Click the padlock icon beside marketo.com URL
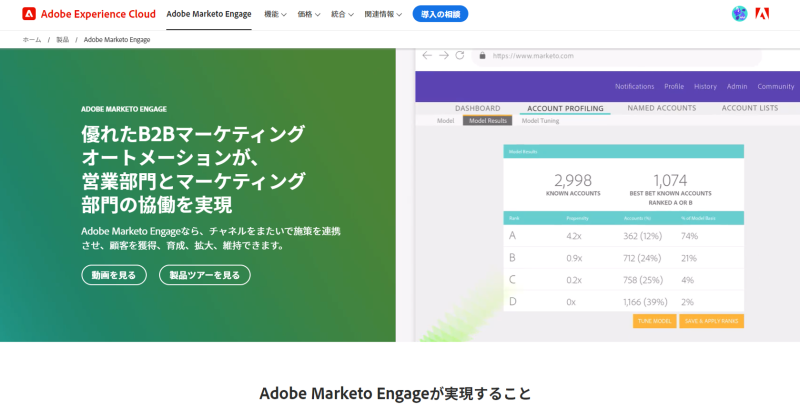The width and height of the screenshot is (800, 411). (x=483, y=56)
